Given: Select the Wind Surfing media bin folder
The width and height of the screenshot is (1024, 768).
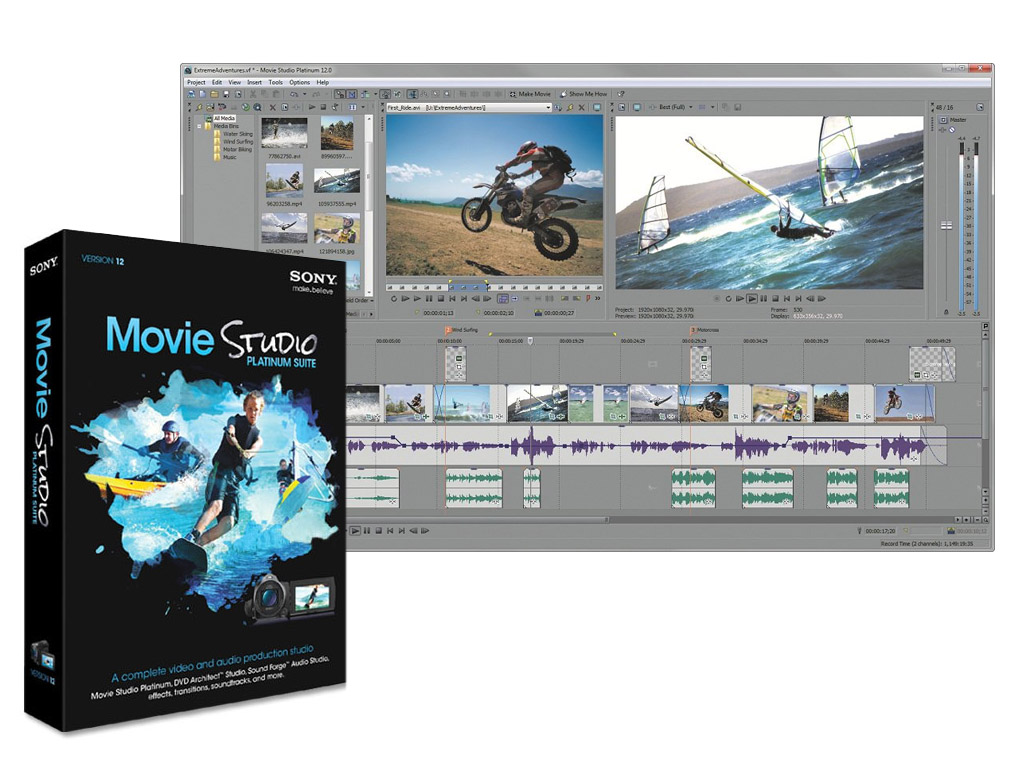Looking at the screenshot, I should click(x=236, y=142).
